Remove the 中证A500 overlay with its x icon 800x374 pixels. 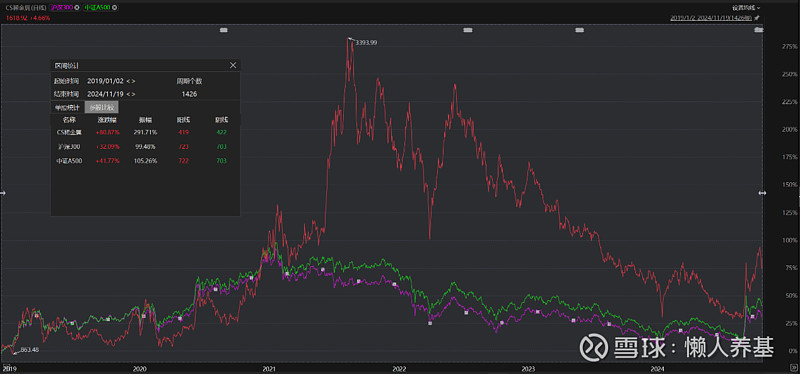(114, 8)
